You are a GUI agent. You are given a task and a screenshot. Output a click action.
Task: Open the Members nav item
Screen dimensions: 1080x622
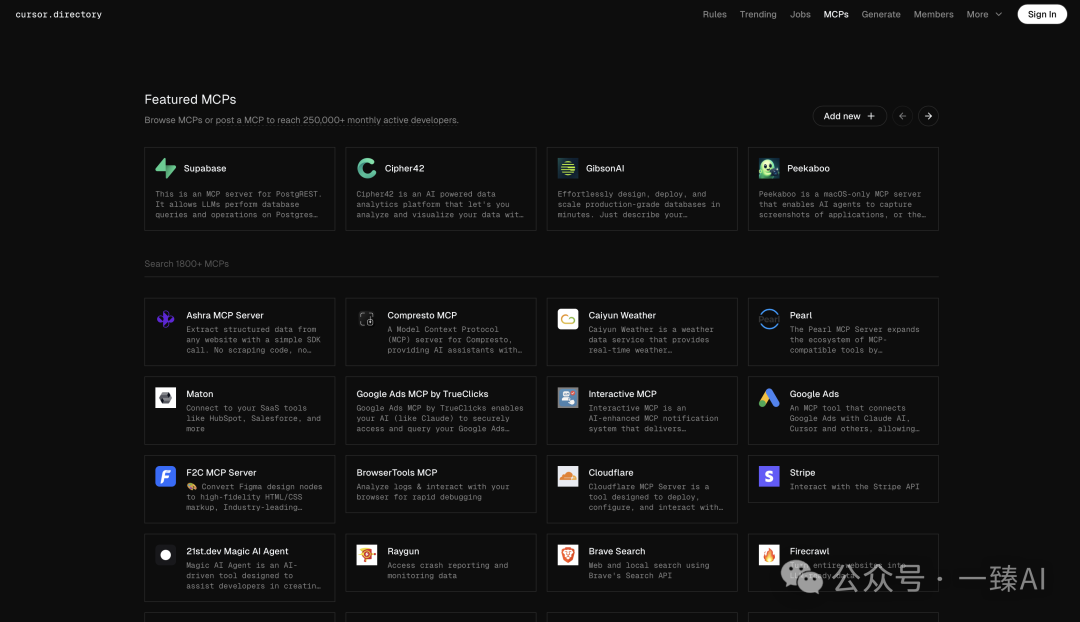pos(933,14)
